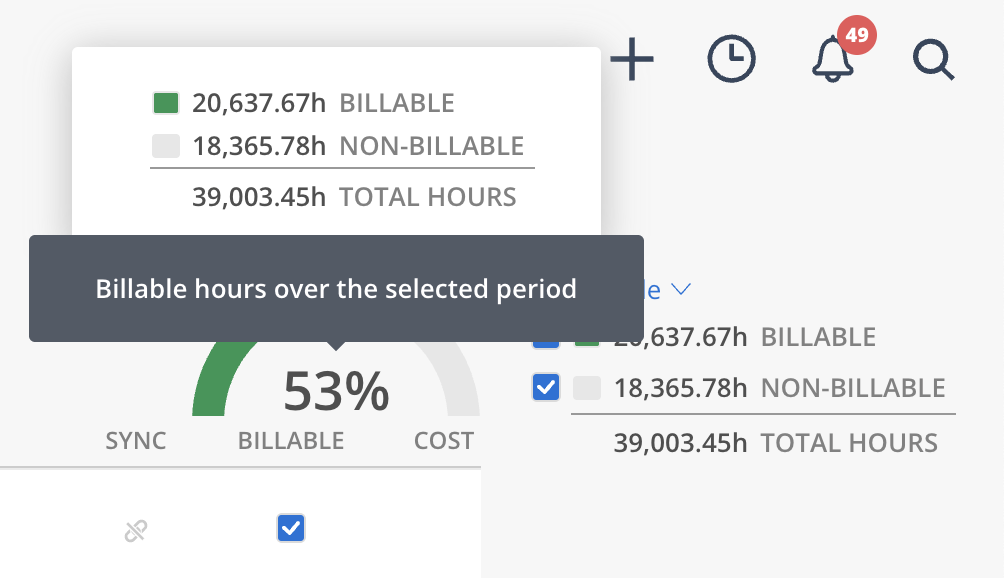Click the plus icon to add new
Image resolution: width=1004 pixels, height=578 pixels.
pyautogui.click(x=632, y=60)
